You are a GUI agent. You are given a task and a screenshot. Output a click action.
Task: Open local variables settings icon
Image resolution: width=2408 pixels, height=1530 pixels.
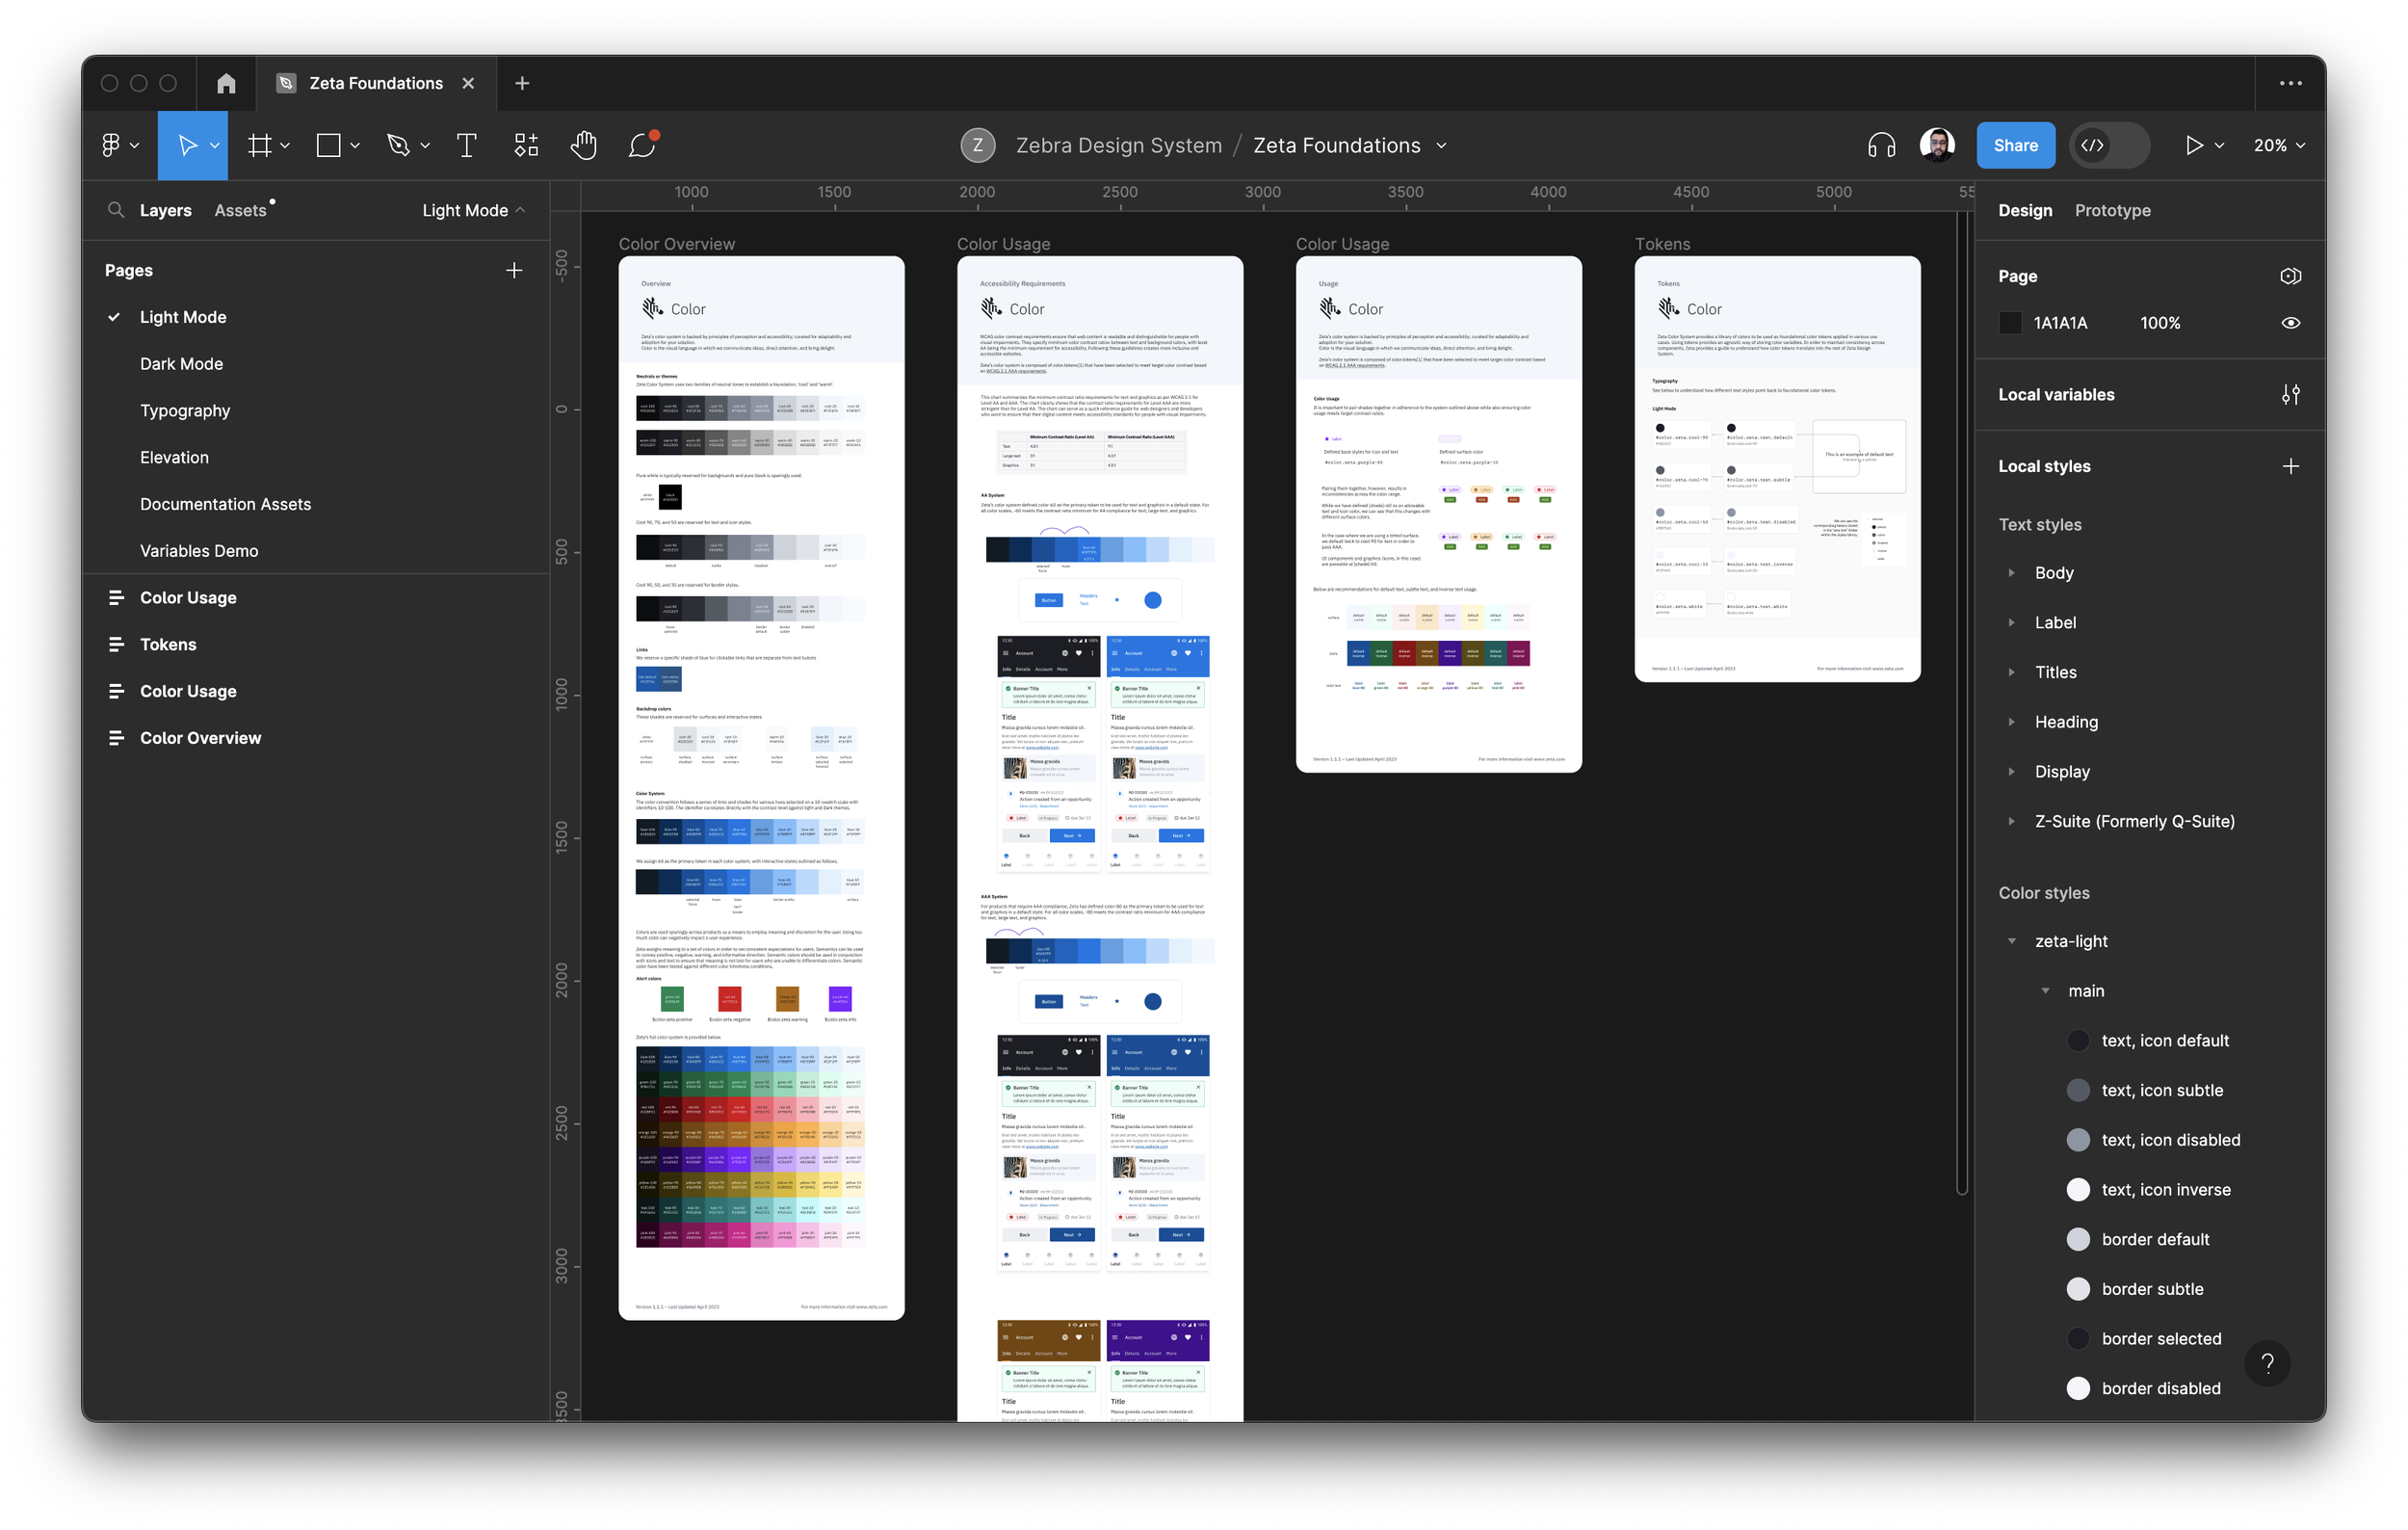tap(2290, 395)
